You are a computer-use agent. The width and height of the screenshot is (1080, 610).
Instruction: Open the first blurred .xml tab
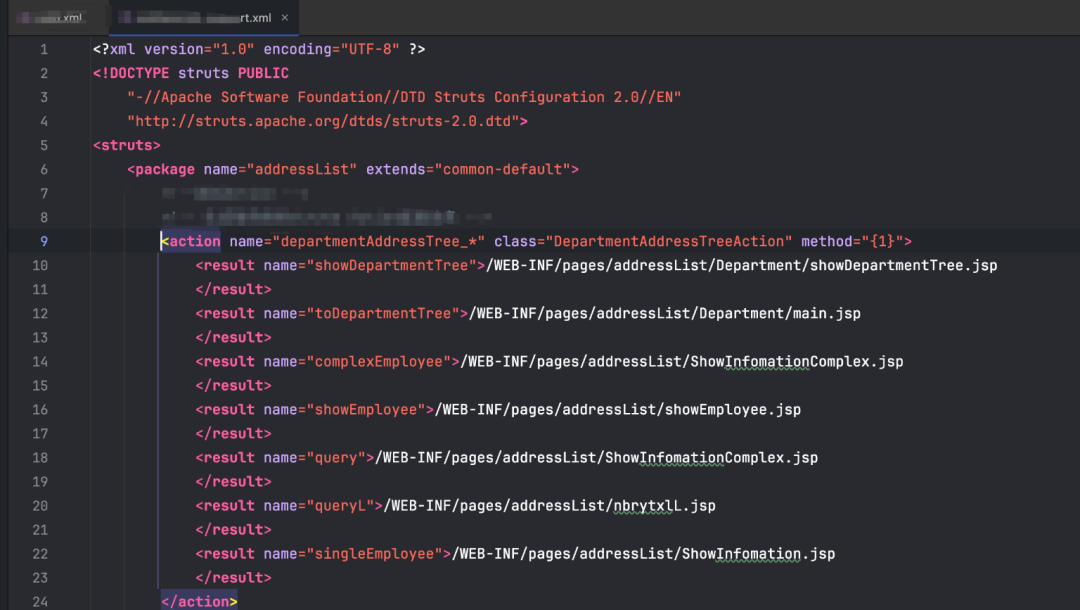click(52, 18)
